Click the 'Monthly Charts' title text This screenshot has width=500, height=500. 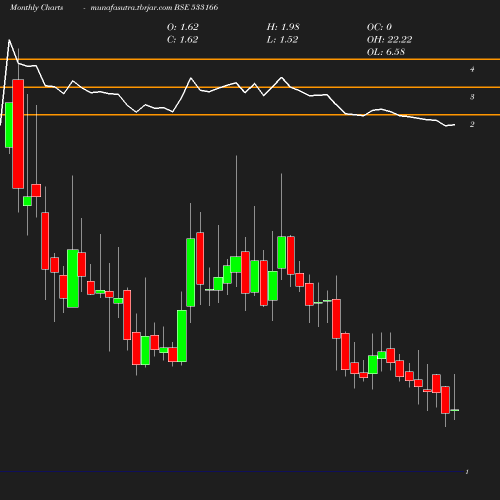click(36, 8)
